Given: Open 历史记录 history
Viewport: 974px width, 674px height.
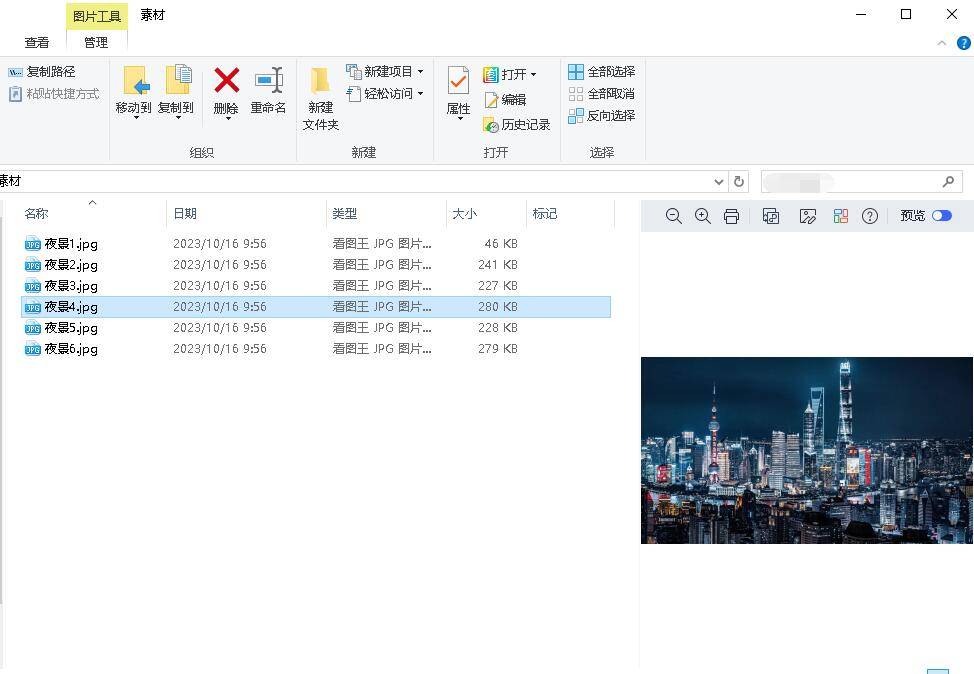Looking at the screenshot, I should click(x=517, y=125).
